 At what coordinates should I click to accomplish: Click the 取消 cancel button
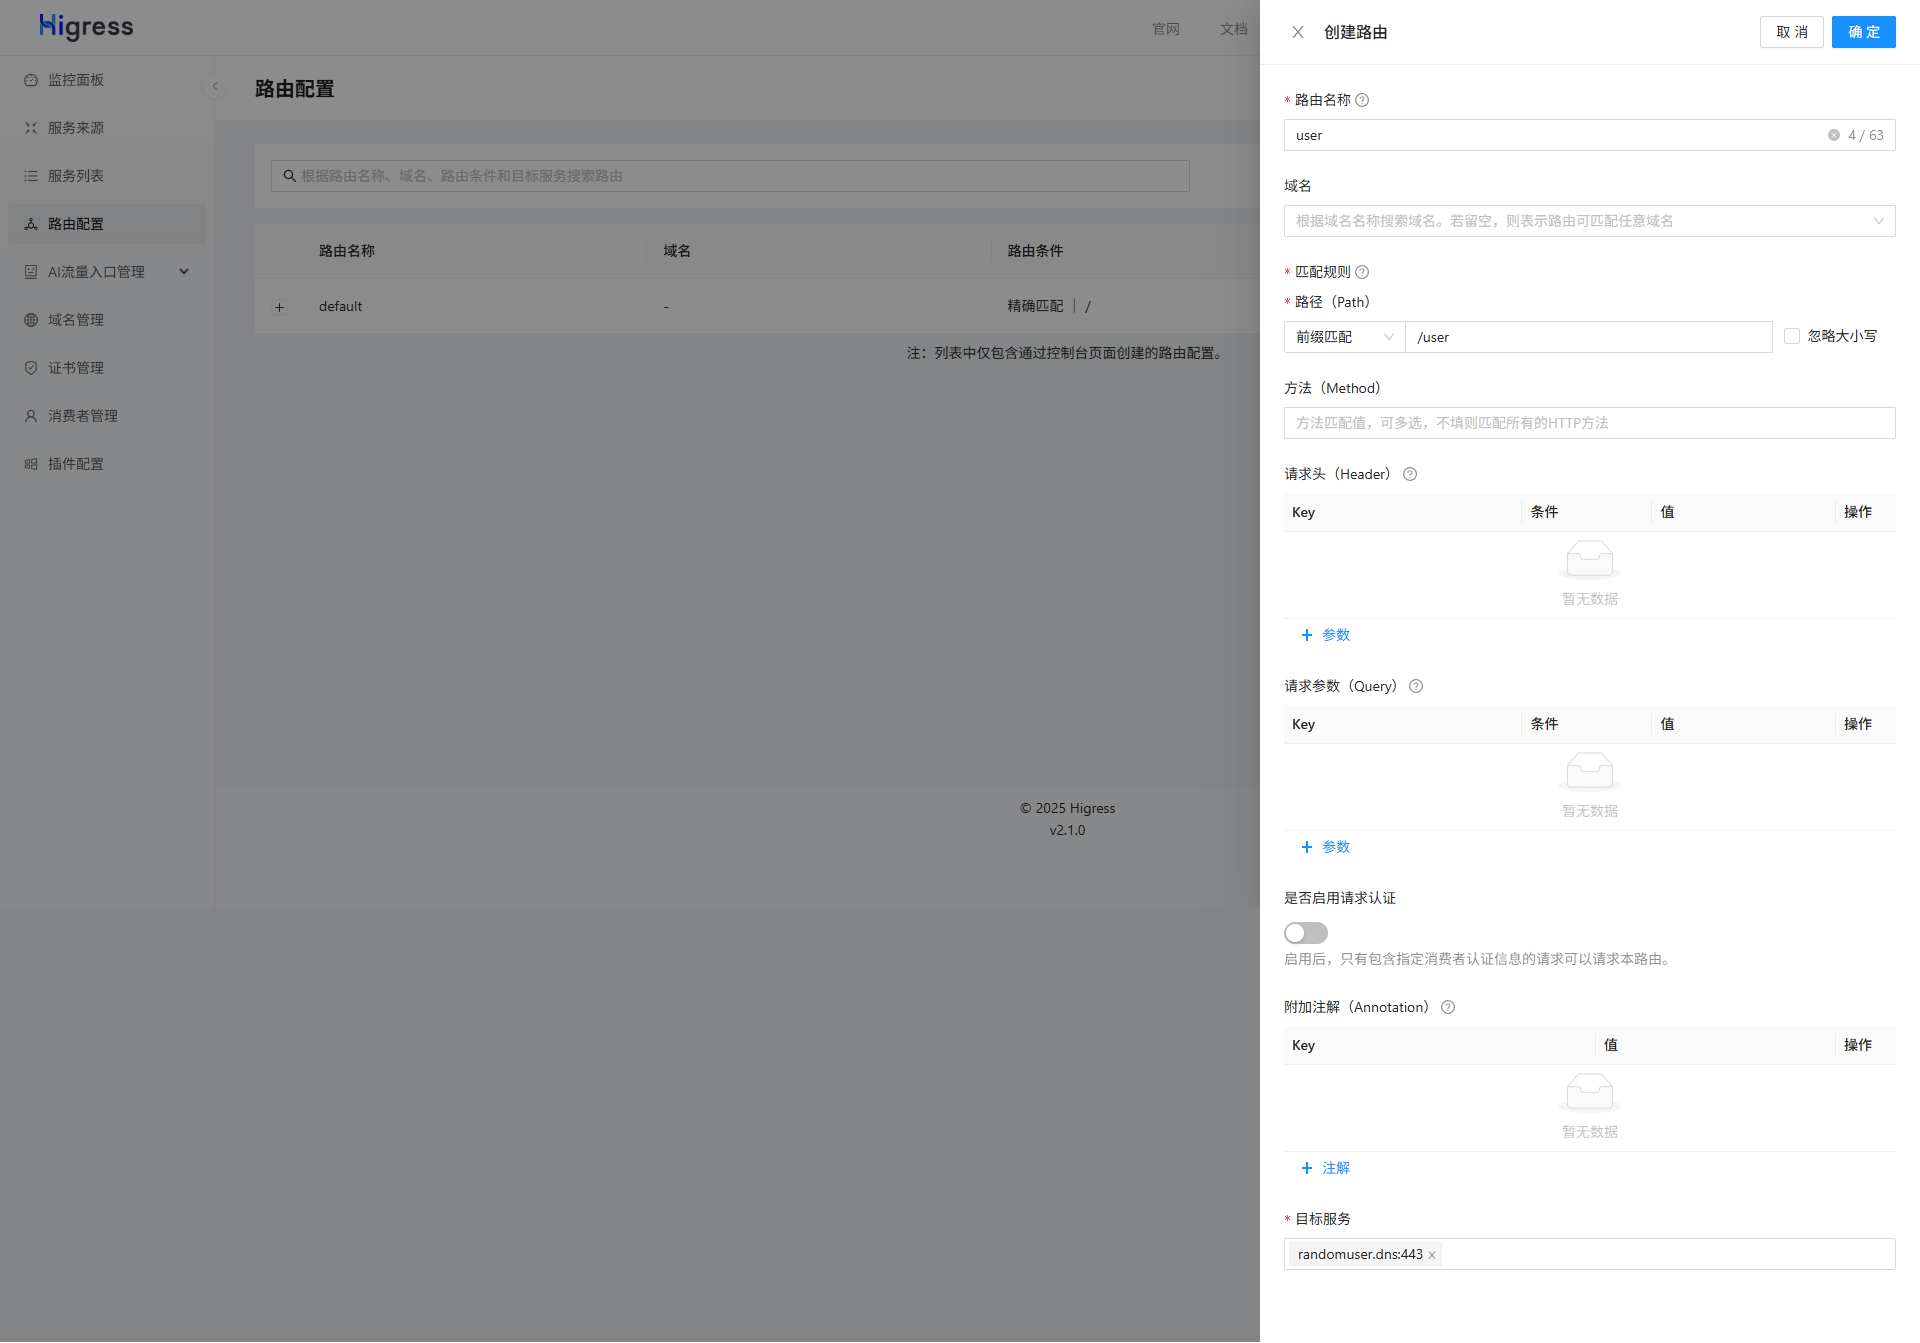[1791, 32]
